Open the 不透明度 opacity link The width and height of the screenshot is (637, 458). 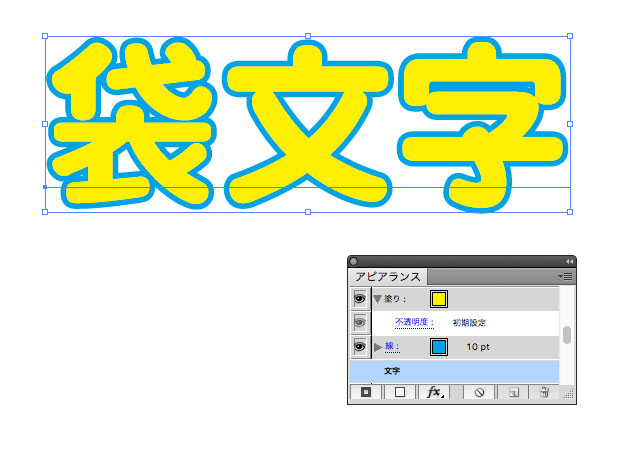coord(414,323)
